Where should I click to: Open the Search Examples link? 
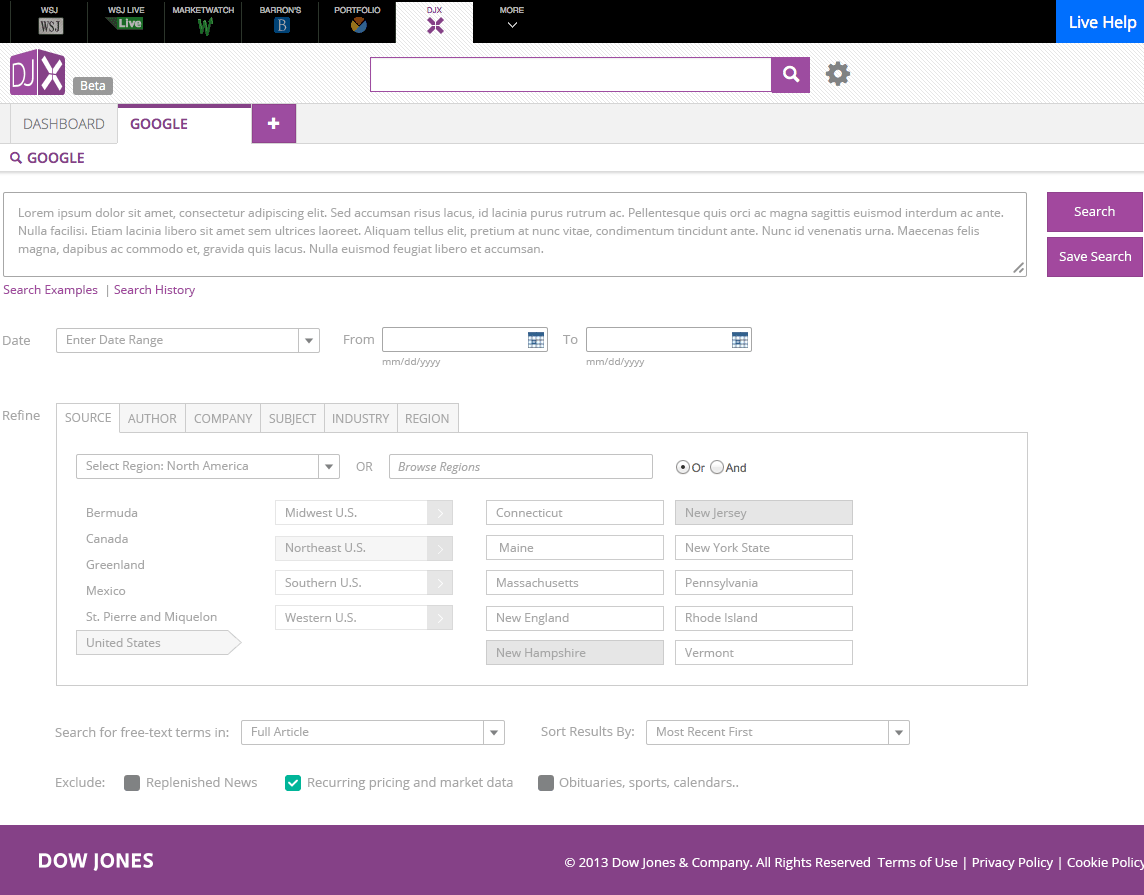coord(50,290)
